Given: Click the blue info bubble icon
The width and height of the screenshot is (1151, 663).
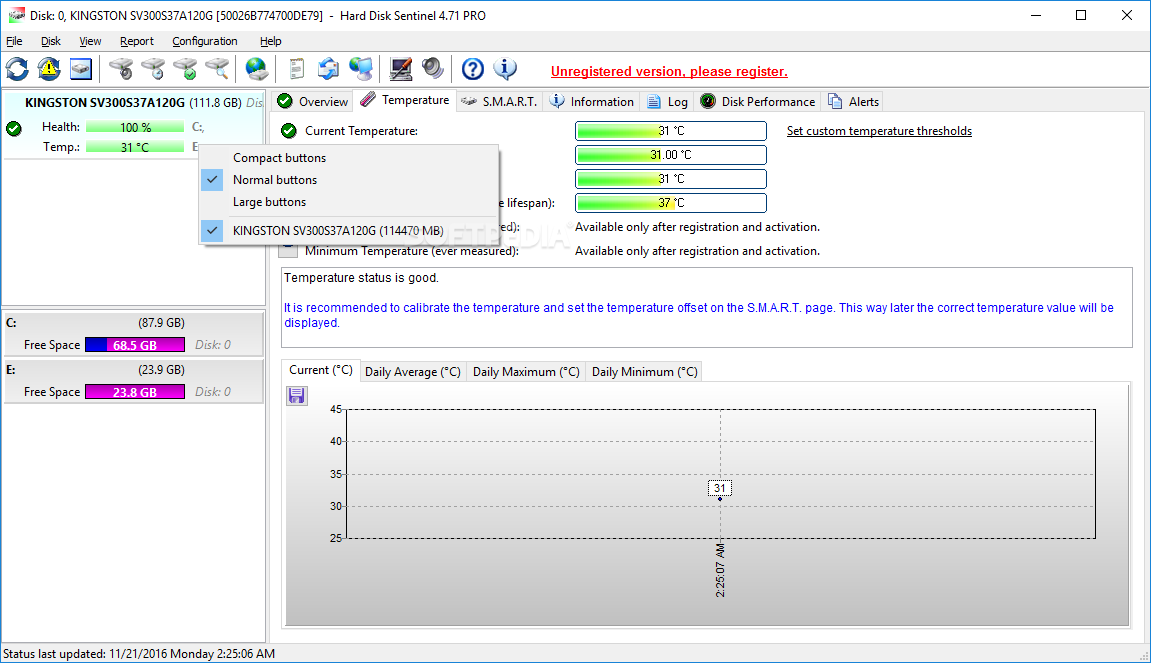Looking at the screenshot, I should 504,70.
